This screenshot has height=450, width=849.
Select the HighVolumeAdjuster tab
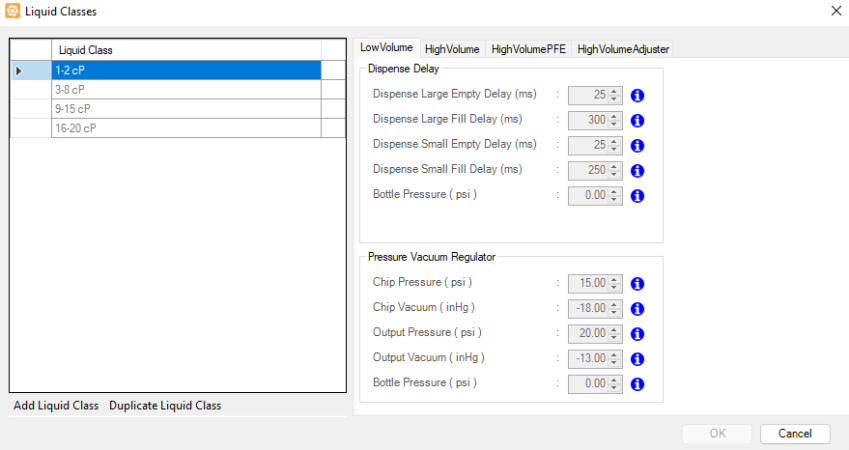(x=622, y=49)
